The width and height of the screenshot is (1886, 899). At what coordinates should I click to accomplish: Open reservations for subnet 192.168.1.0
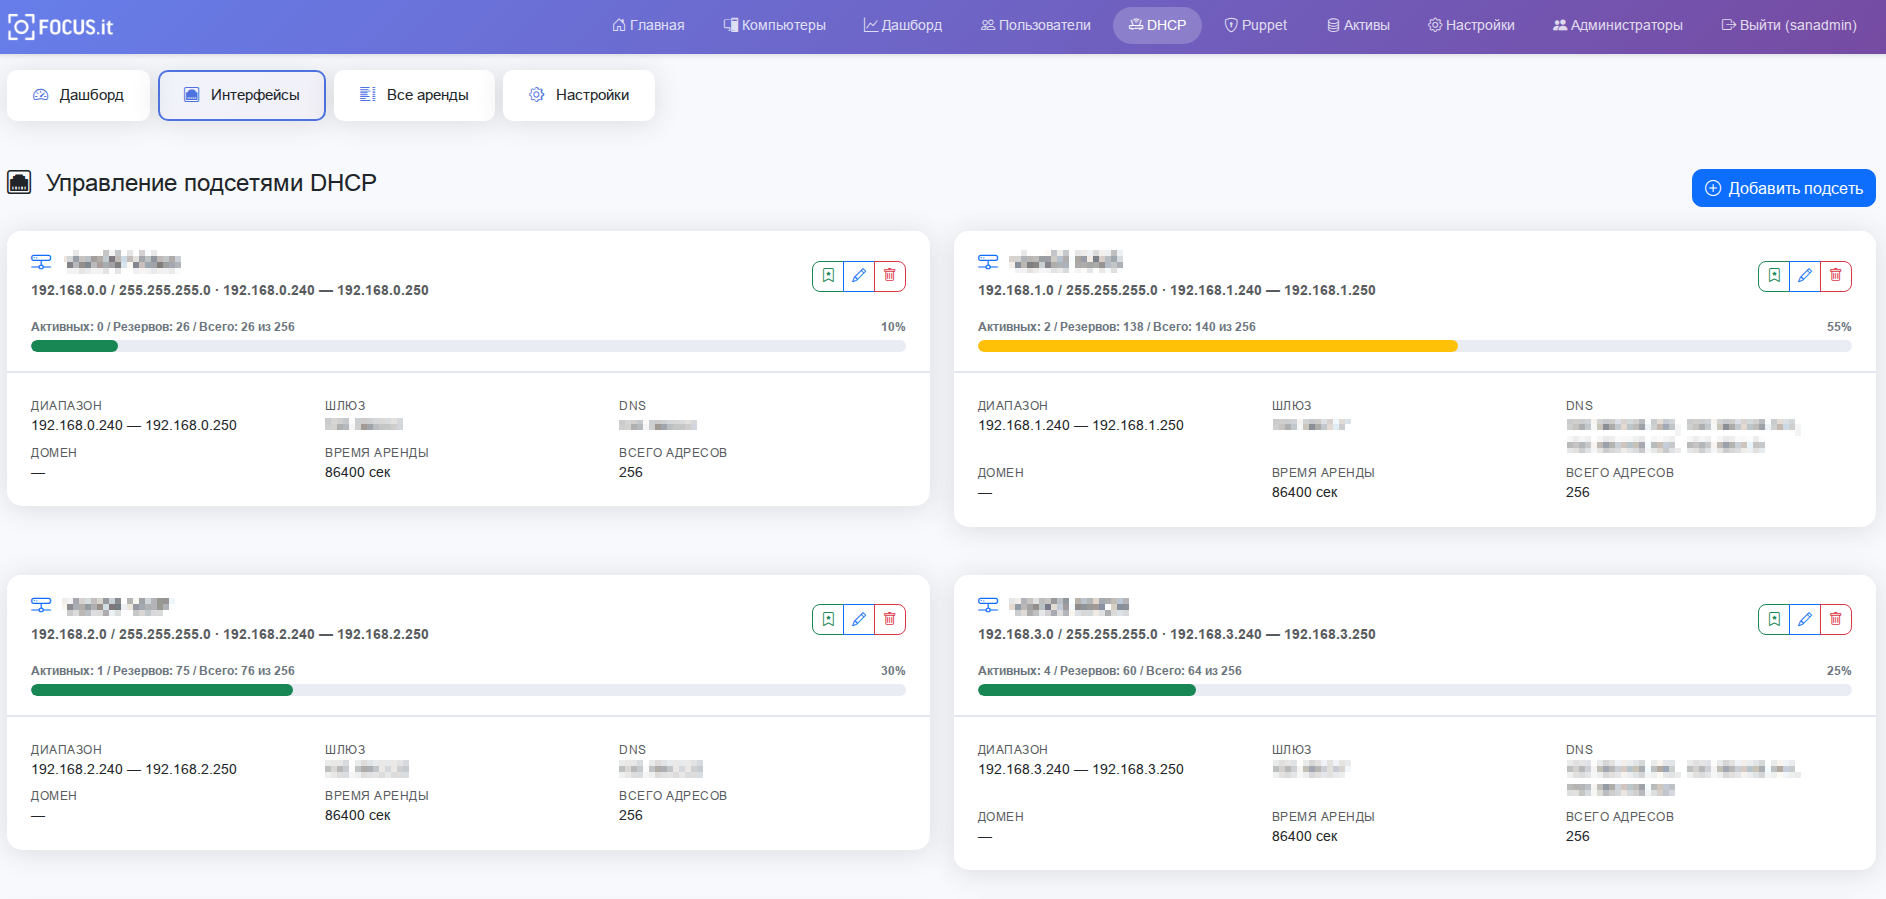pyautogui.click(x=1774, y=276)
